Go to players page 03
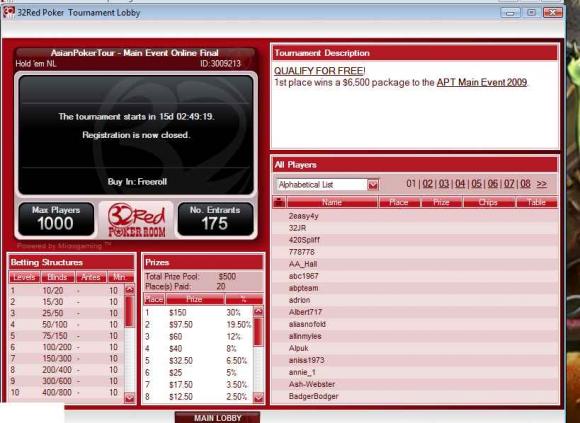This screenshot has height=423, width=580. [444, 184]
